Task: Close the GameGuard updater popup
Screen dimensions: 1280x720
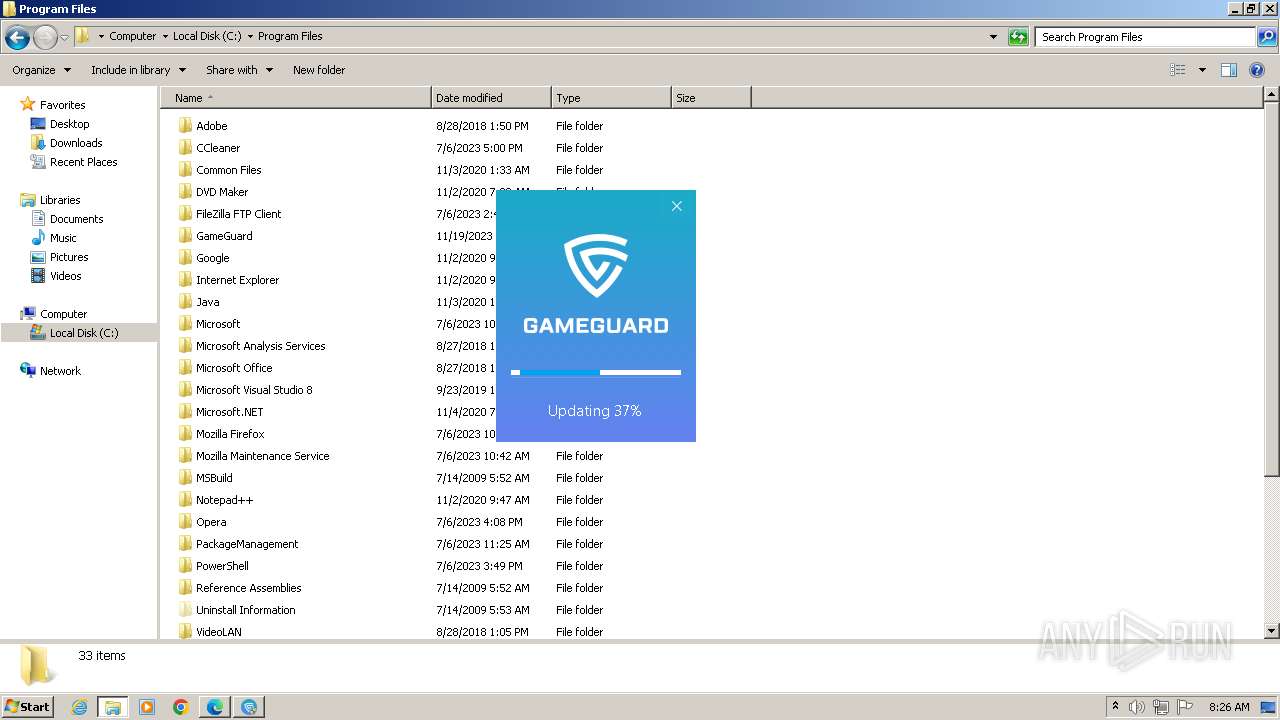Action: point(676,206)
